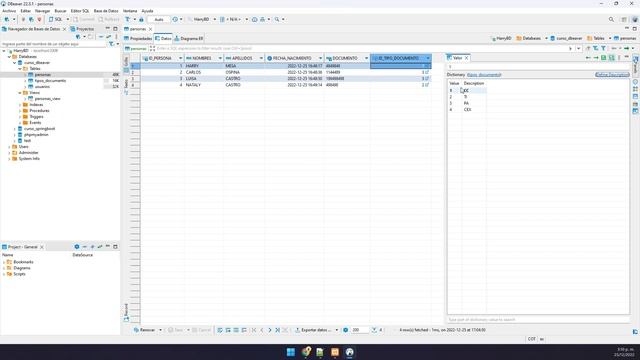Select the Datos tab
640x360 pixels.
pyautogui.click(x=163, y=38)
